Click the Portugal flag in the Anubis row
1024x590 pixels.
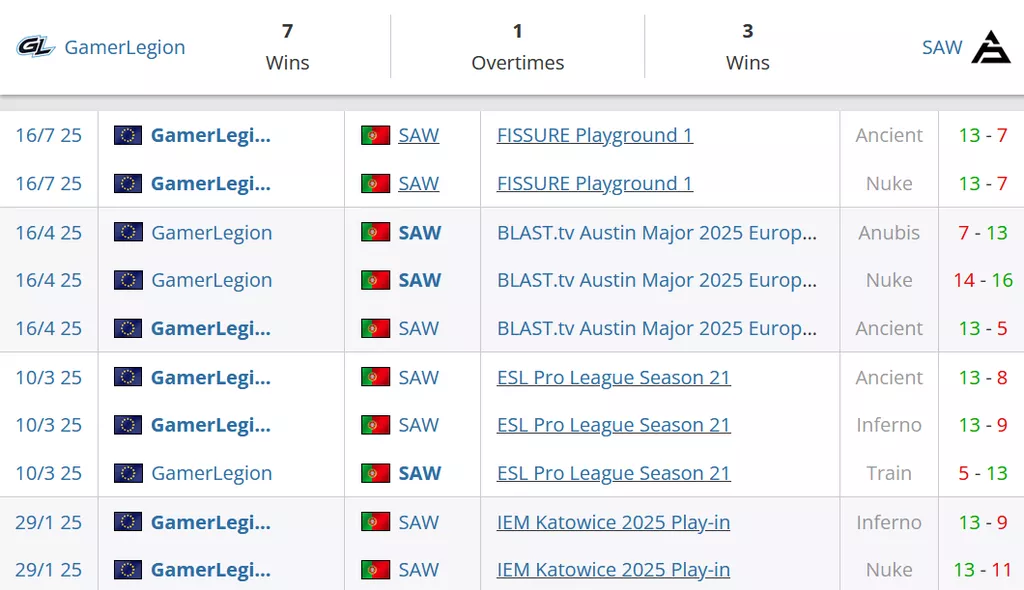pyautogui.click(x=375, y=232)
